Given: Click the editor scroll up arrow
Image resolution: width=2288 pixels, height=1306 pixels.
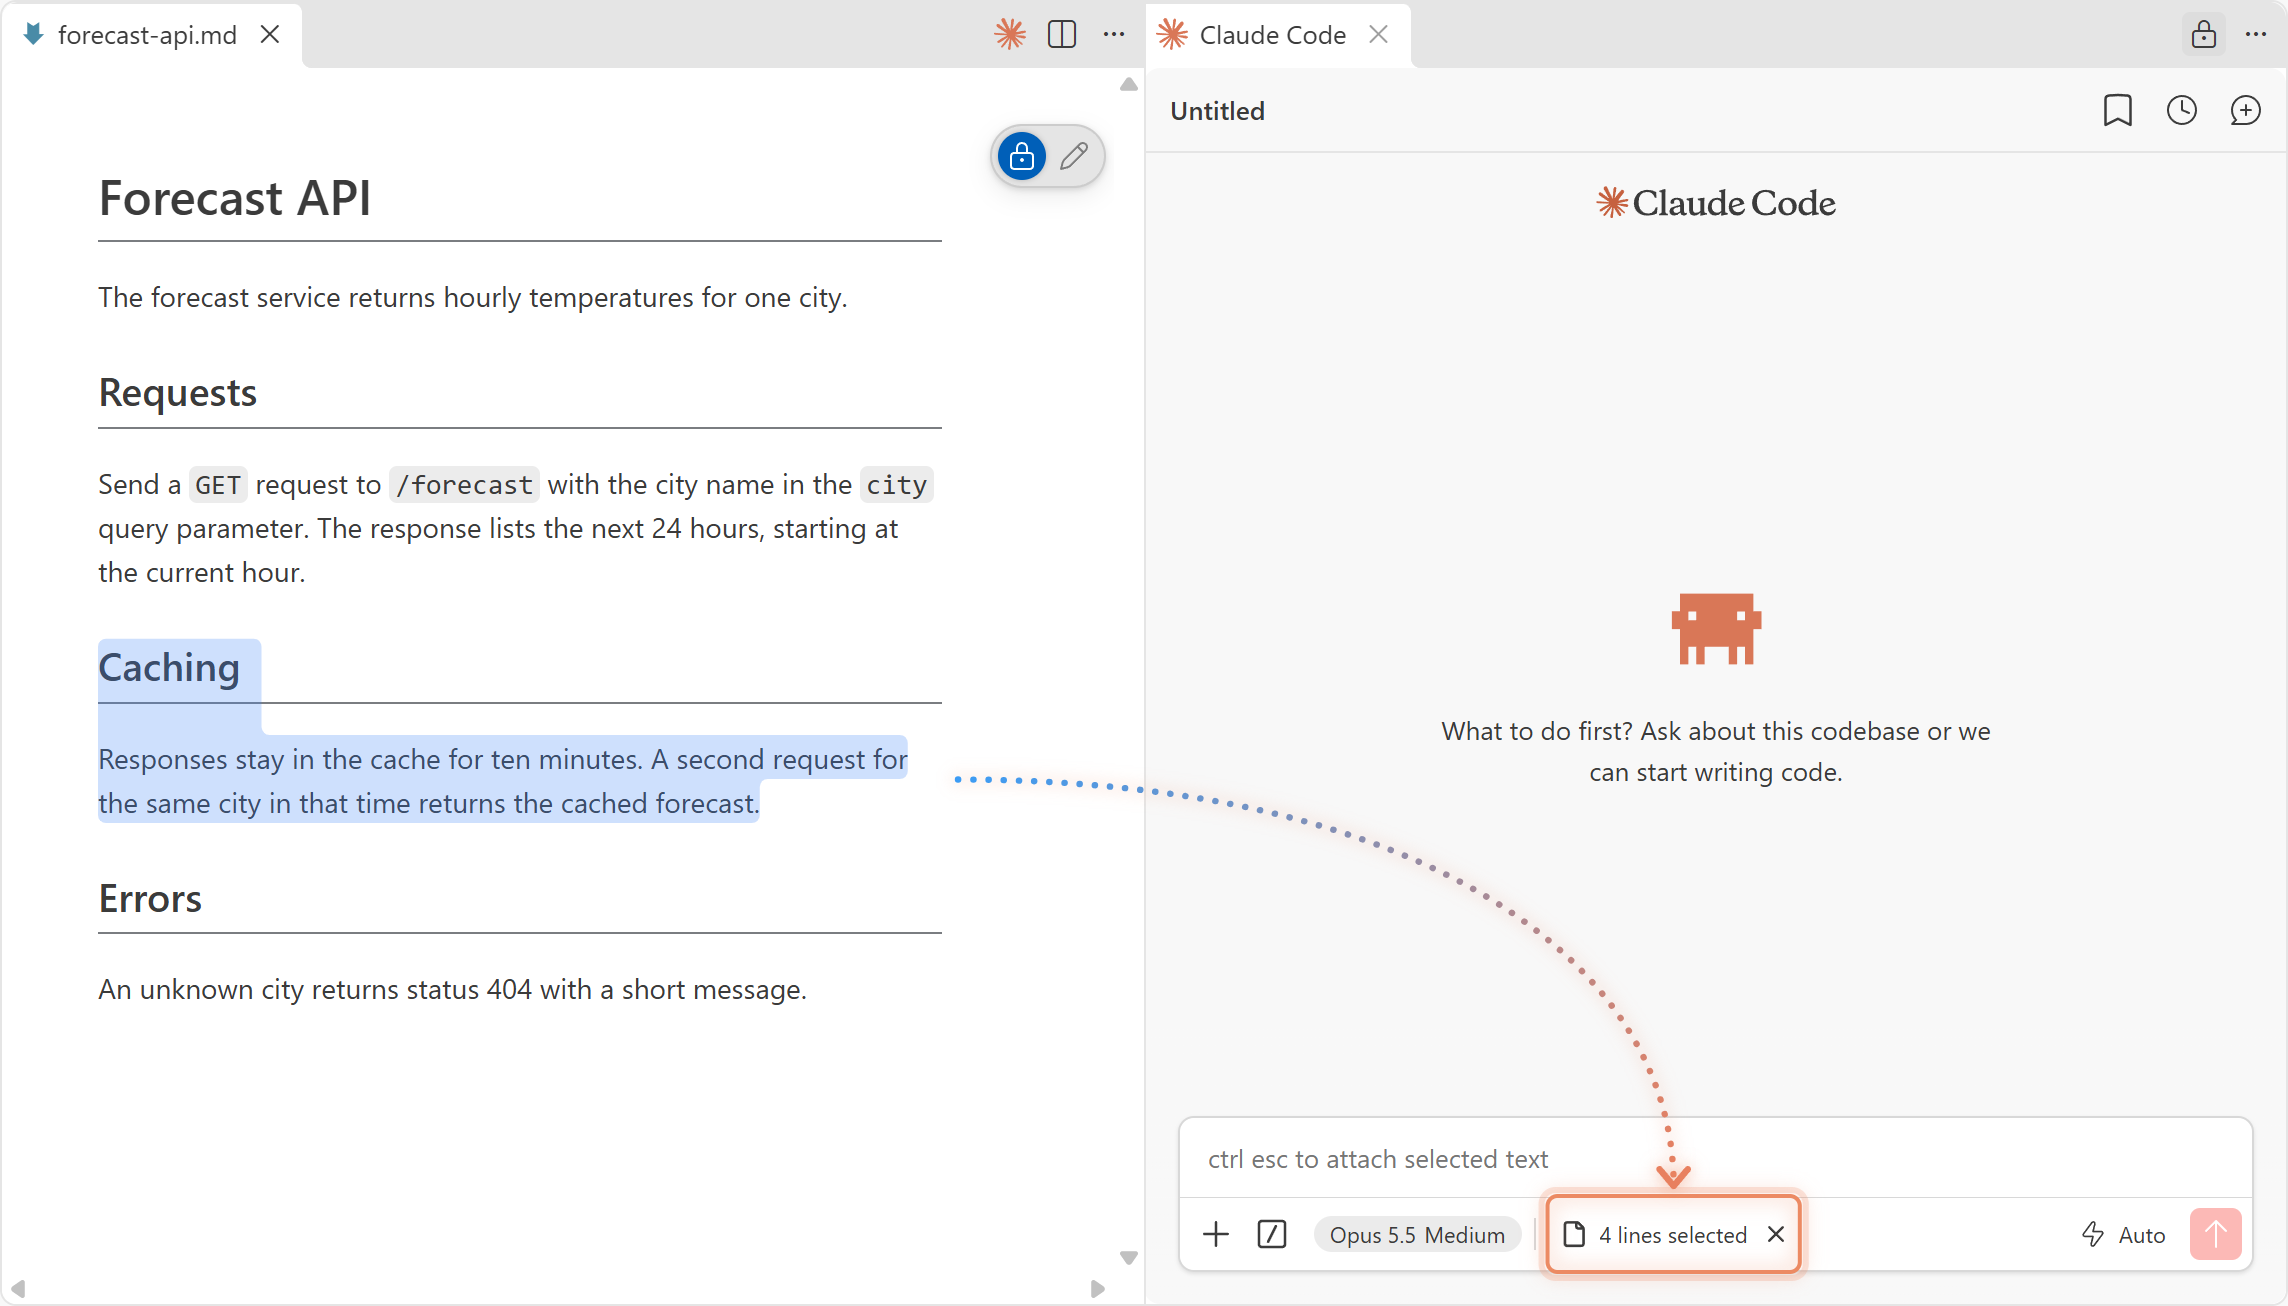Looking at the screenshot, I should pos(1129,85).
